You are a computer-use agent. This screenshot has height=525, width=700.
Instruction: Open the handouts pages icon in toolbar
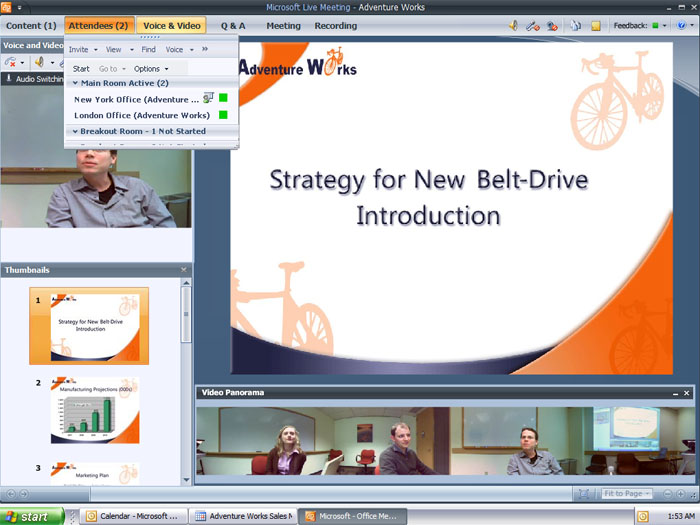[x=576, y=26]
